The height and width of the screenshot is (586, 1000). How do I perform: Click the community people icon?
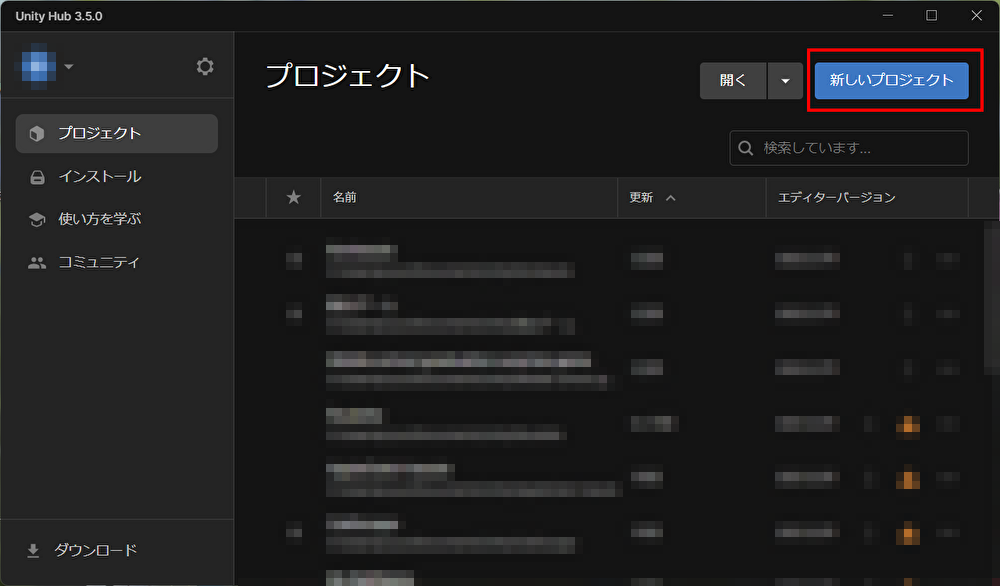[x=37, y=263]
